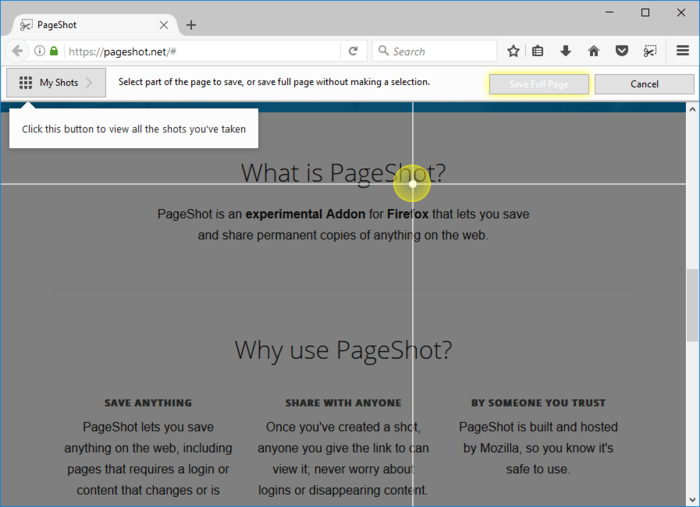
Task: Open site information icon in address bar
Action: [x=40, y=51]
